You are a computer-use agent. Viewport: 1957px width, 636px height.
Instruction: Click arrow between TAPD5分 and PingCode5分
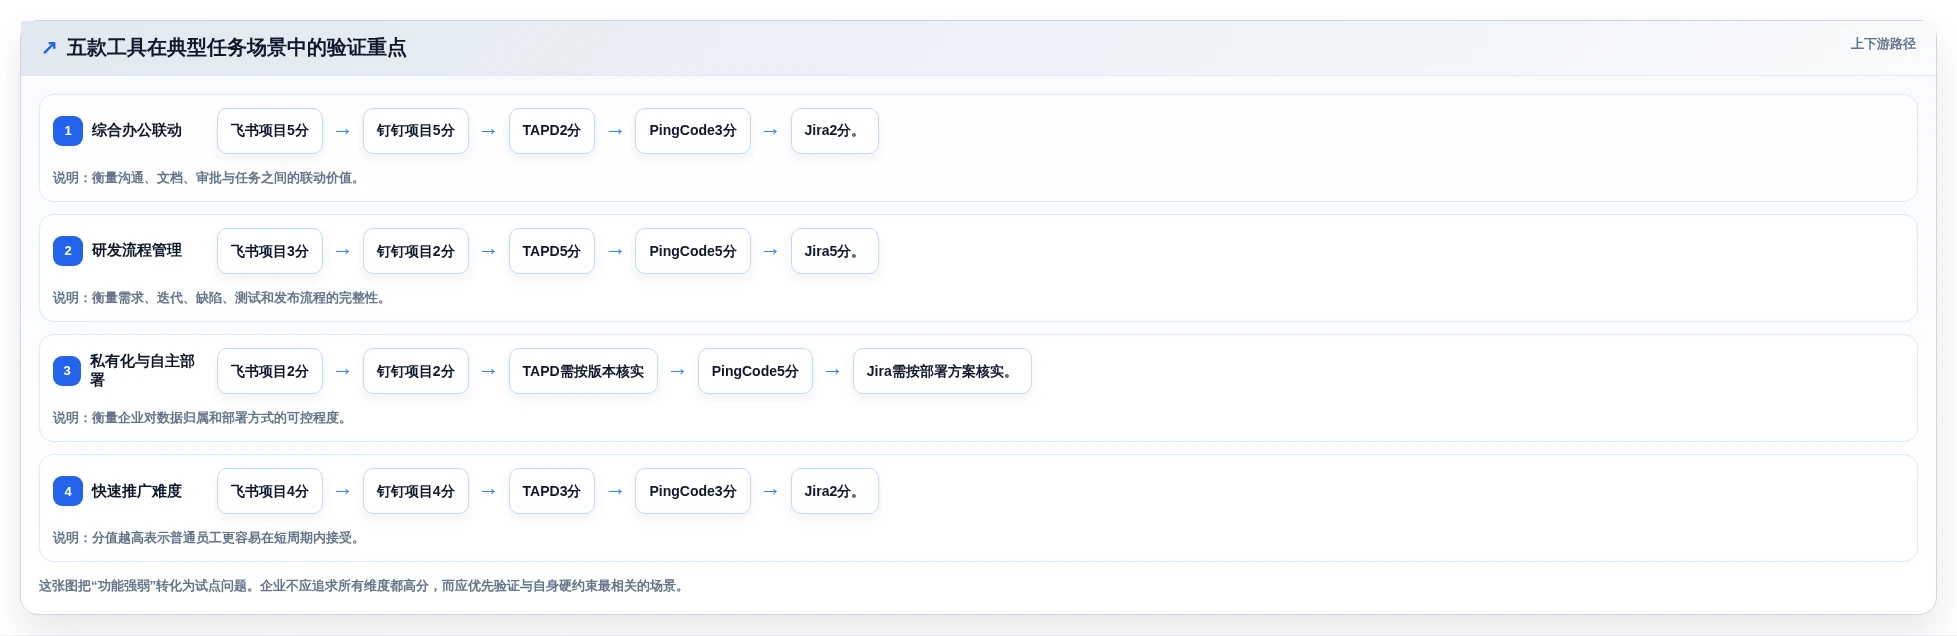pyautogui.click(x=615, y=251)
